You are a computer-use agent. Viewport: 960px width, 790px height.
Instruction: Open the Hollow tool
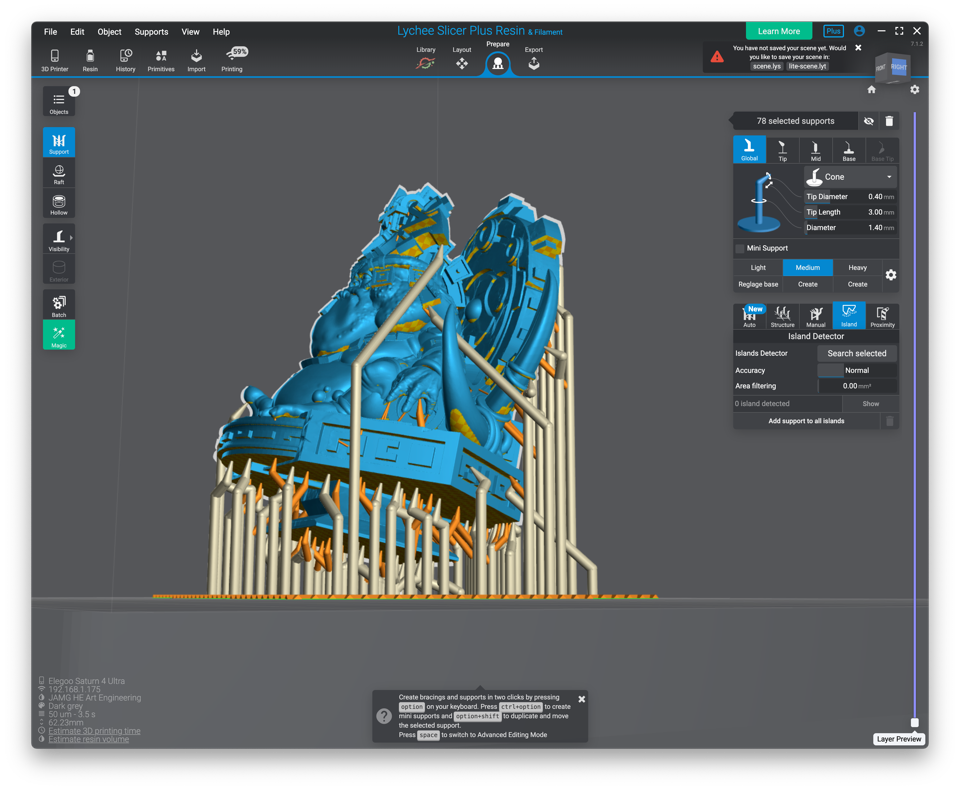click(x=59, y=205)
